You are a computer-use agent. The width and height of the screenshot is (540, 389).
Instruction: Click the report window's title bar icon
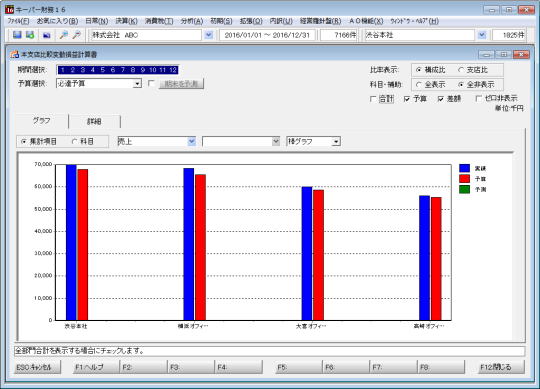tap(14, 54)
